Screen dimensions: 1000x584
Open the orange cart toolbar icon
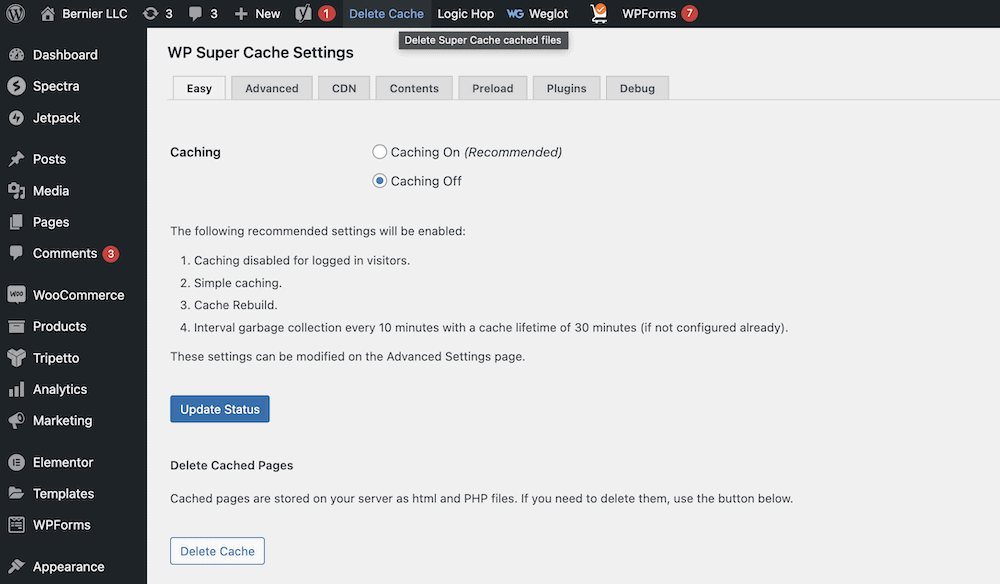point(598,13)
